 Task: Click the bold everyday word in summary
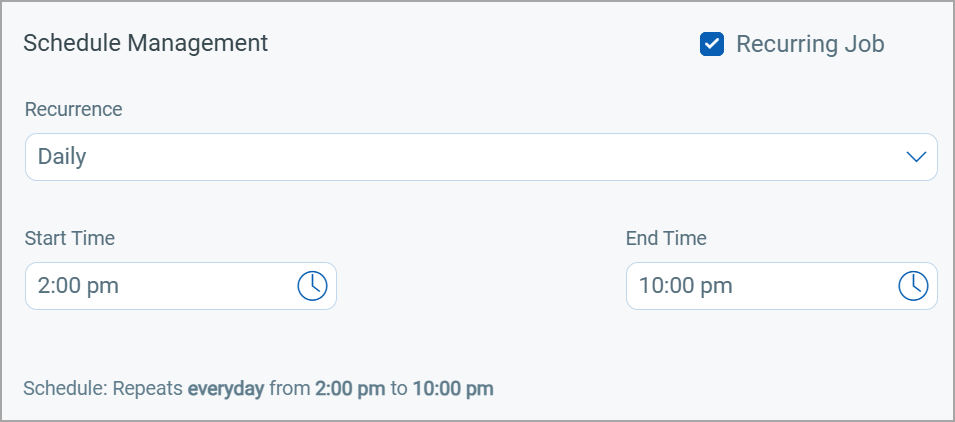tap(226, 389)
